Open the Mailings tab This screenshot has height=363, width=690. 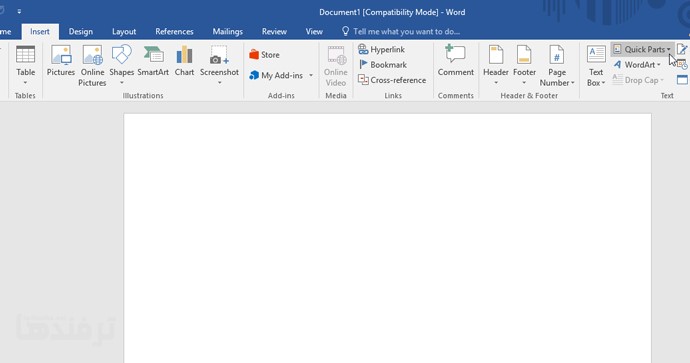pos(228,32)
